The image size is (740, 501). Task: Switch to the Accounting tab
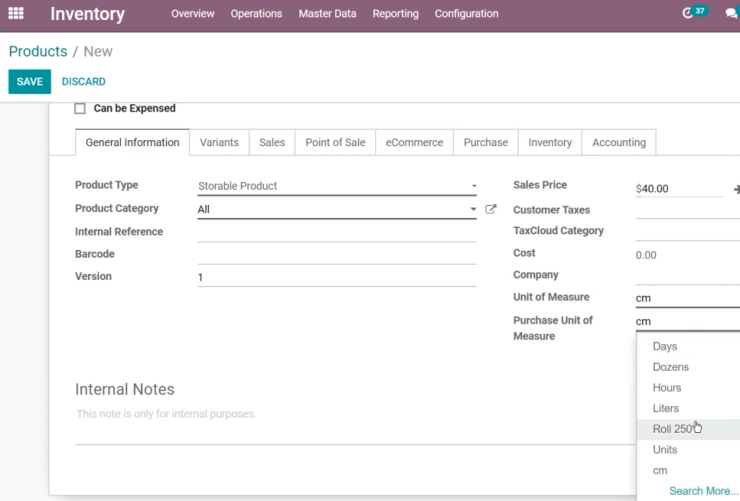pos(619,142)
